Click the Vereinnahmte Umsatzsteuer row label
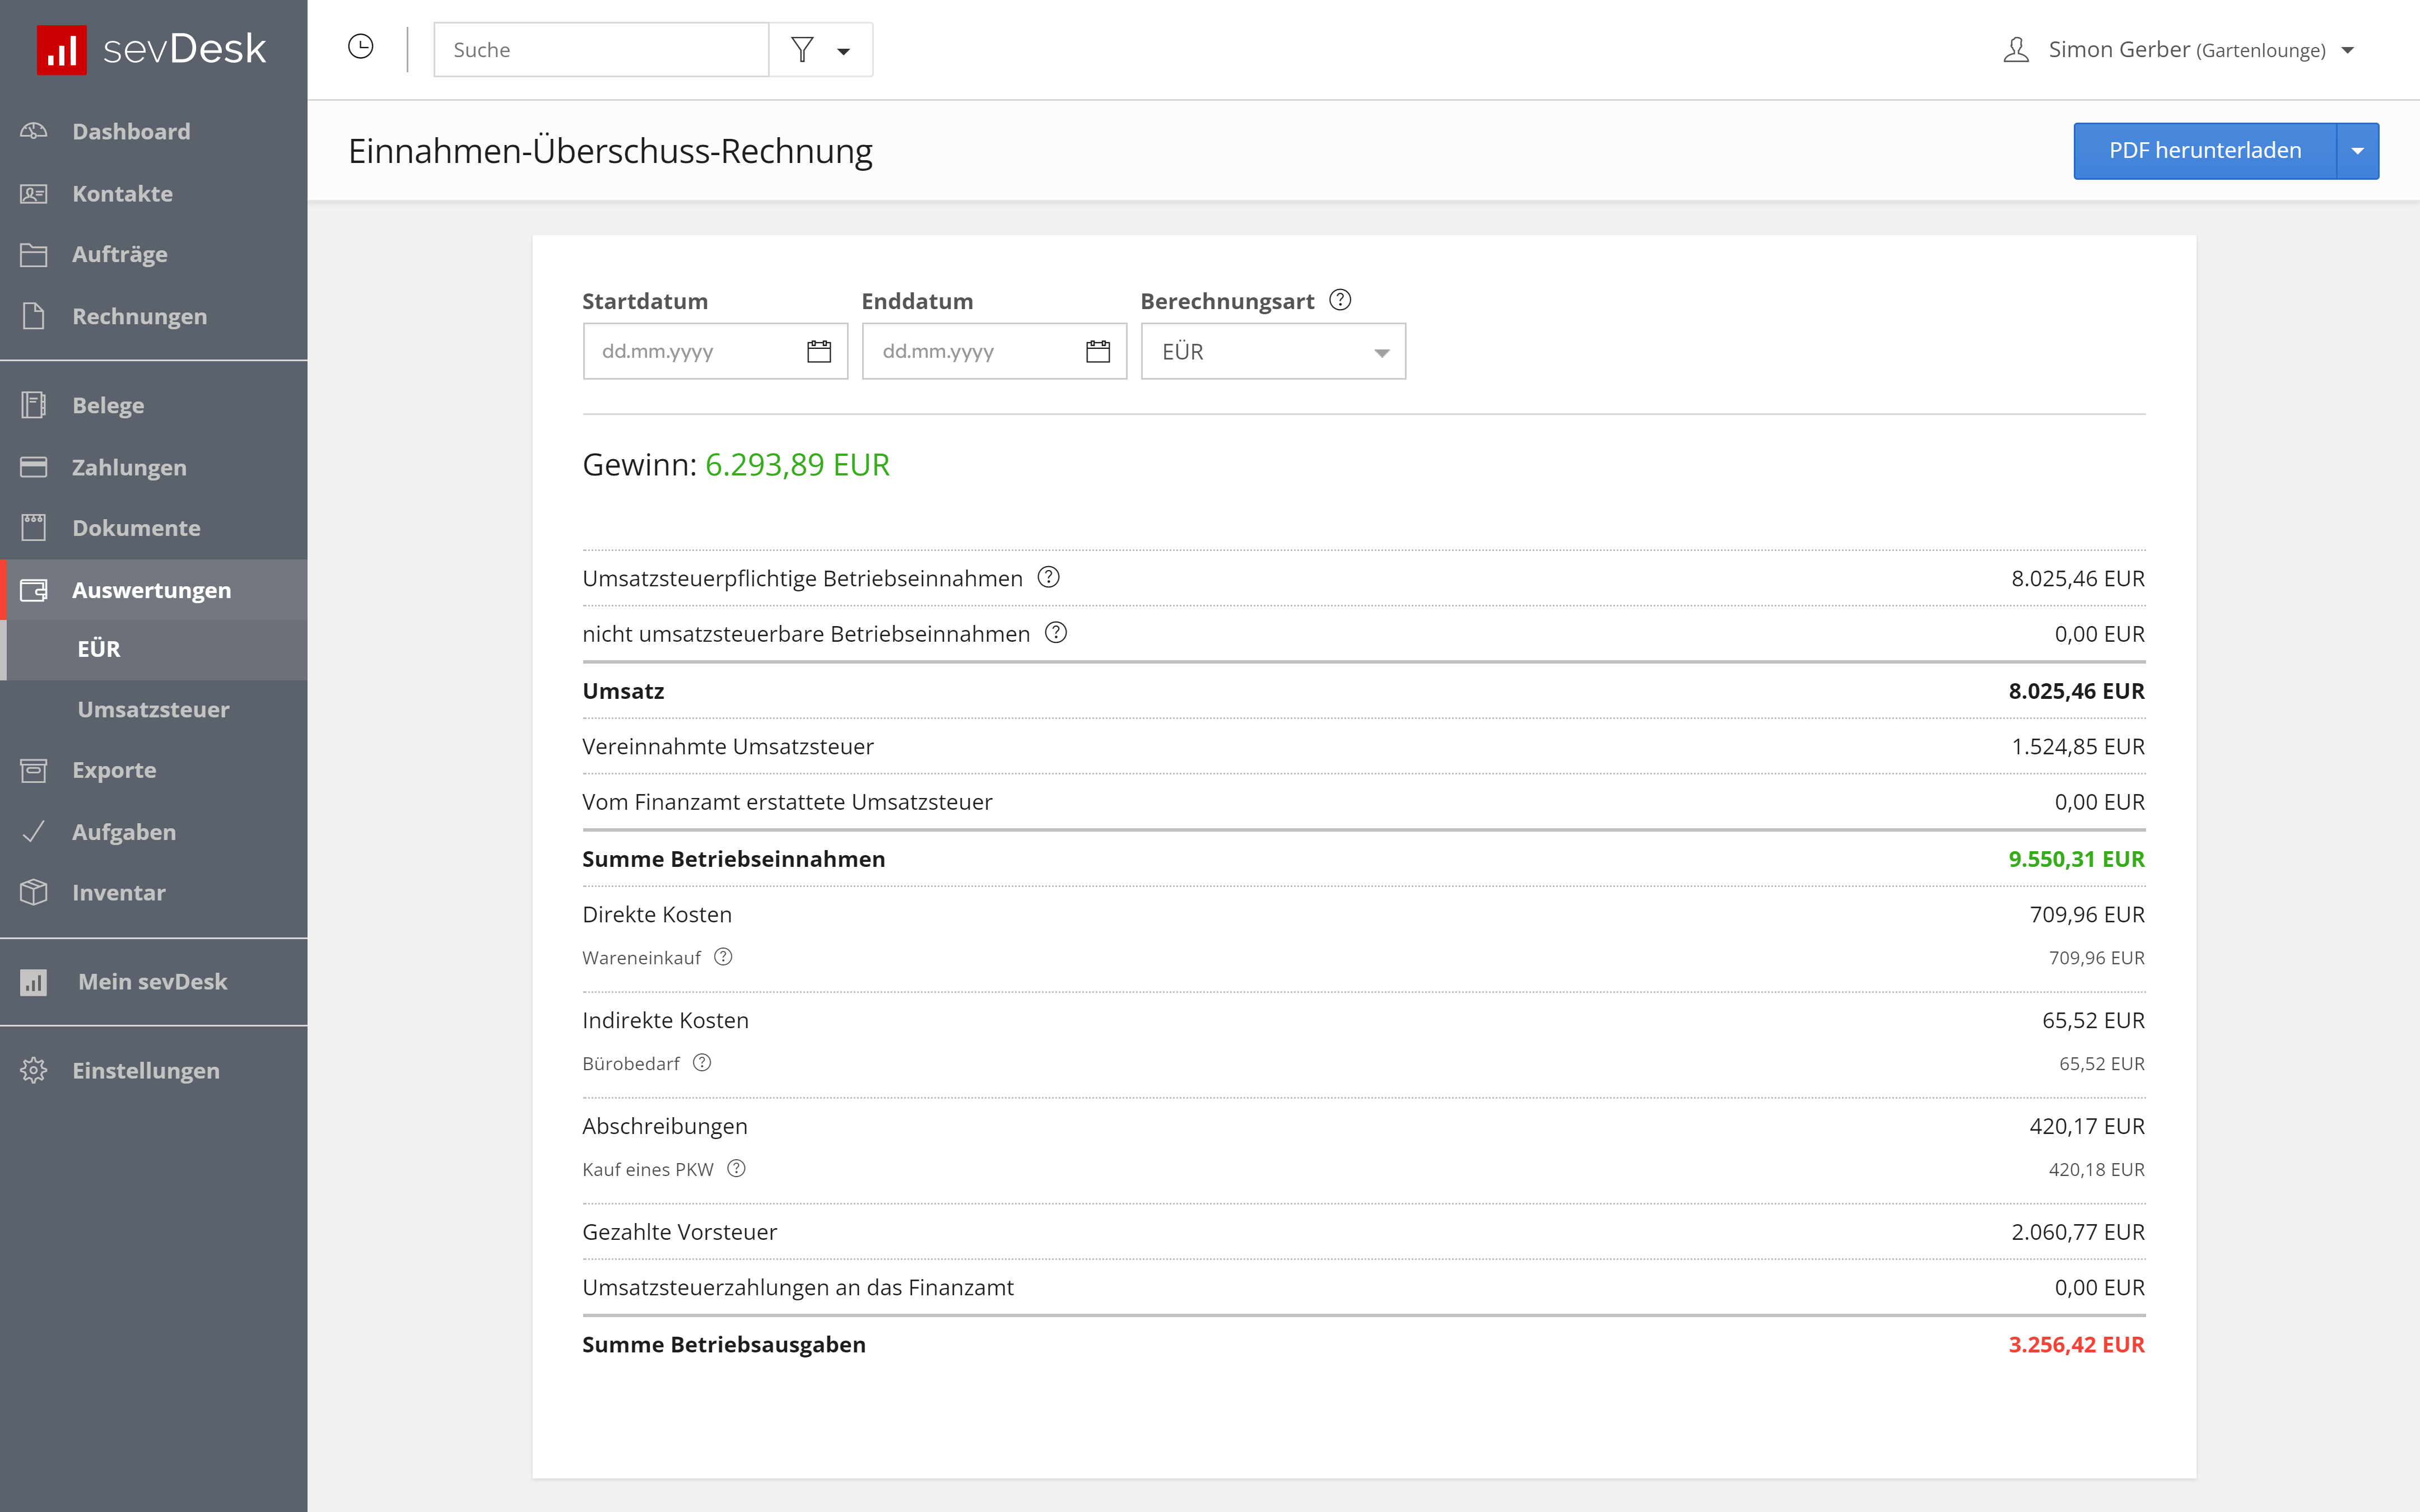The height and width of the screenshot is (1512, 2420). click(x=728, y=746)
